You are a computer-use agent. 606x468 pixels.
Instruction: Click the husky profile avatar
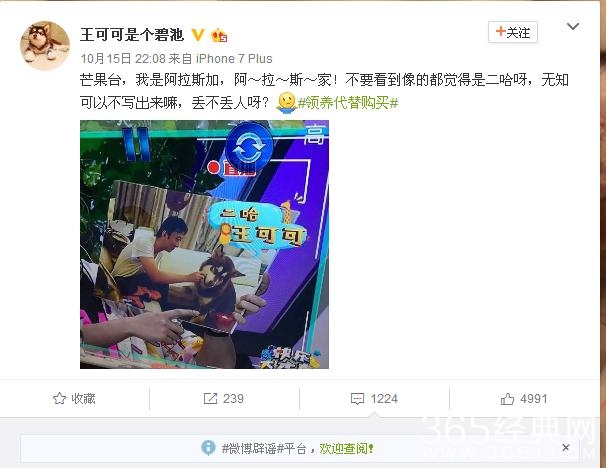(45, 46)
